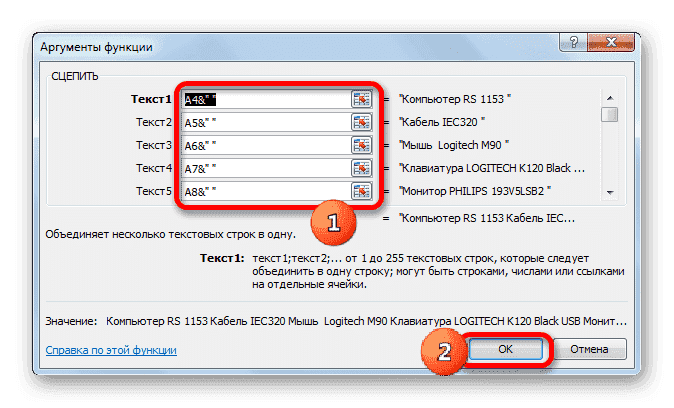Click the "Мышь Logitech M90 " result text
Image resolution: width=674 pixels, height=408 pixels.
click(454, 145)
